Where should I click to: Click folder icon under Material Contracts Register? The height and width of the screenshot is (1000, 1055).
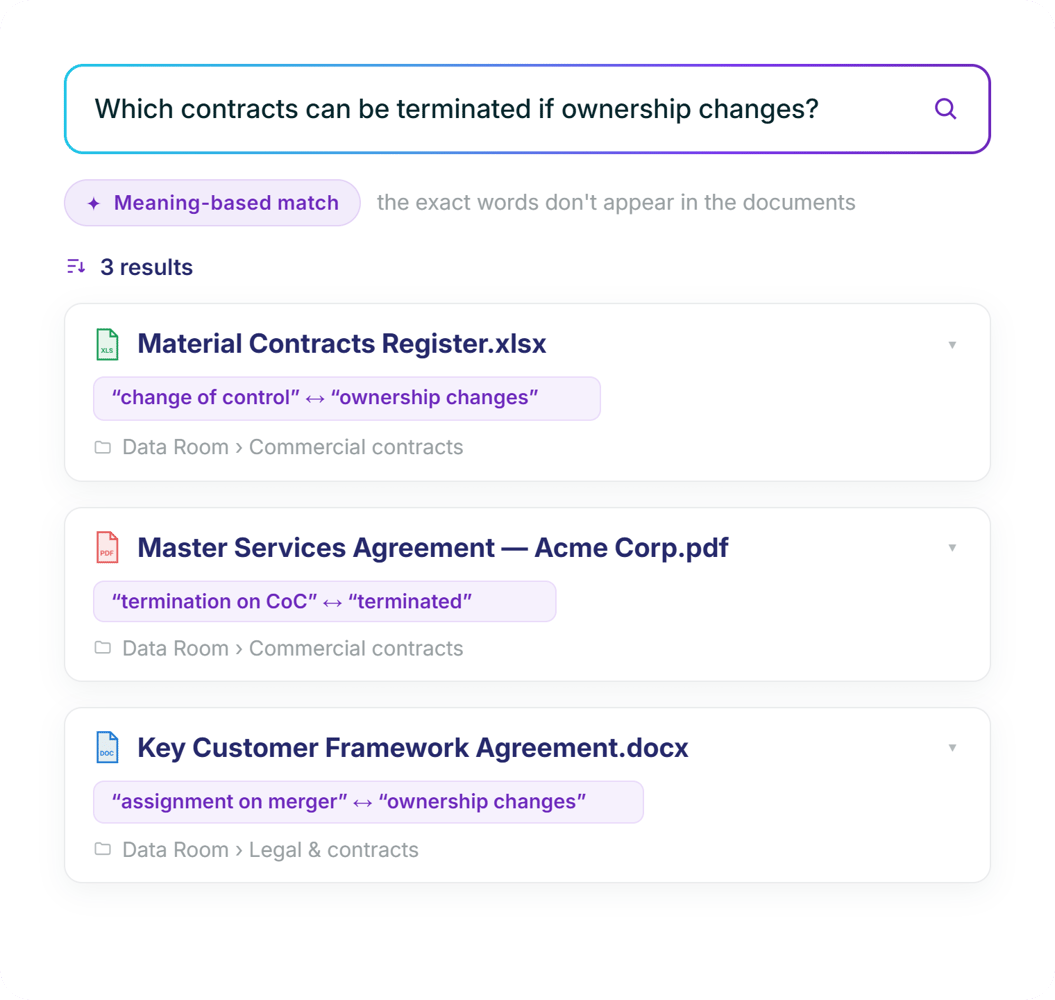click(102, 447)
